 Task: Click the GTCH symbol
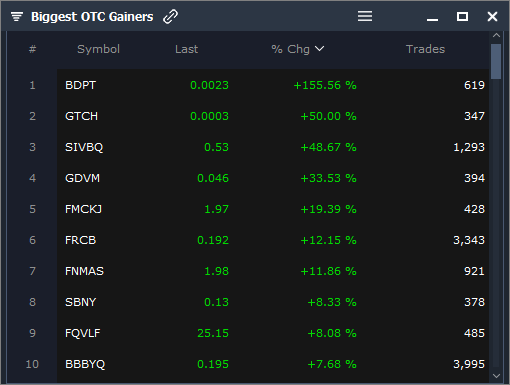tap(81, 116)
